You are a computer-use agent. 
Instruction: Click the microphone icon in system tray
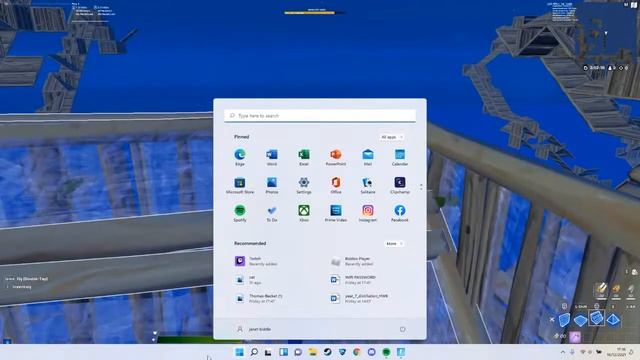(x=572, y=352)
